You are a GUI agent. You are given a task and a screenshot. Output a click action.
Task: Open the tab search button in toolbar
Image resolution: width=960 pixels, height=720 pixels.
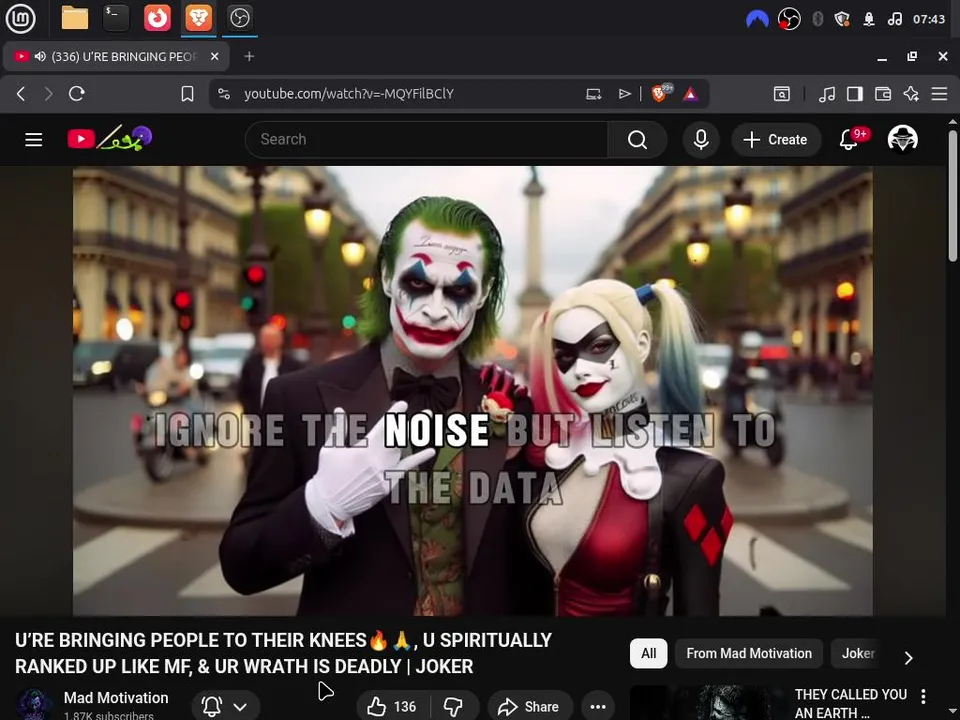pyautogui.click(x=782, y=94)
